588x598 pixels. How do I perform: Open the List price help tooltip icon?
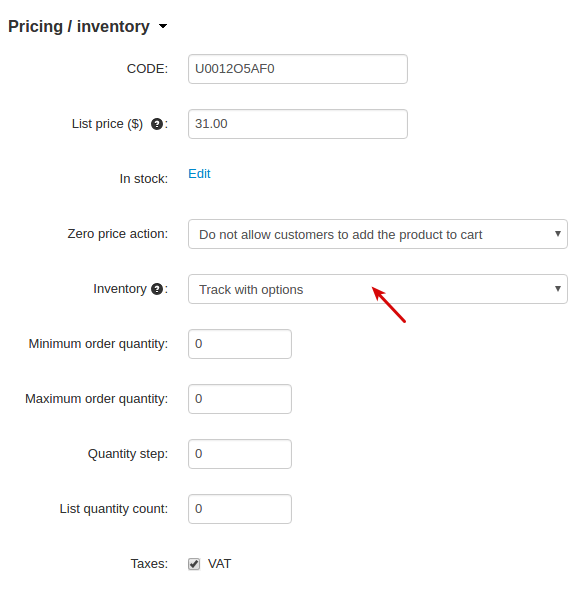pyautogui.click(x=157, y=124)
